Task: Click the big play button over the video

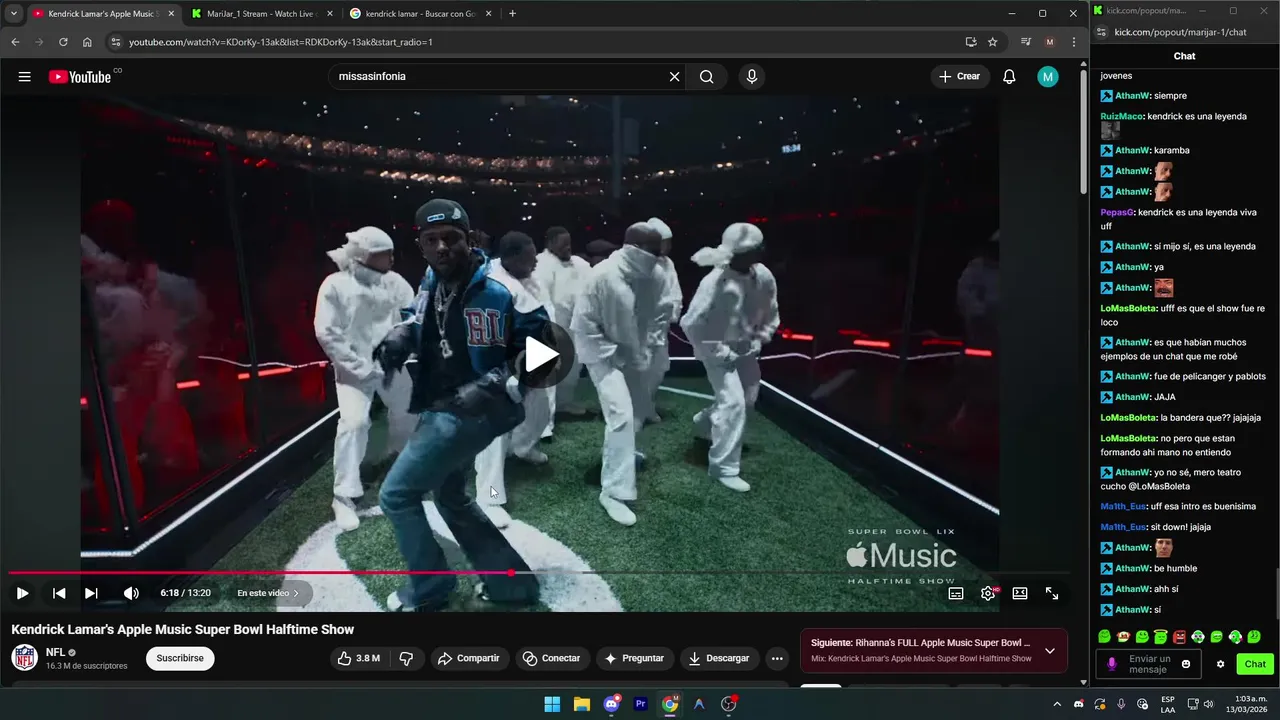Action: pos(541,354)
